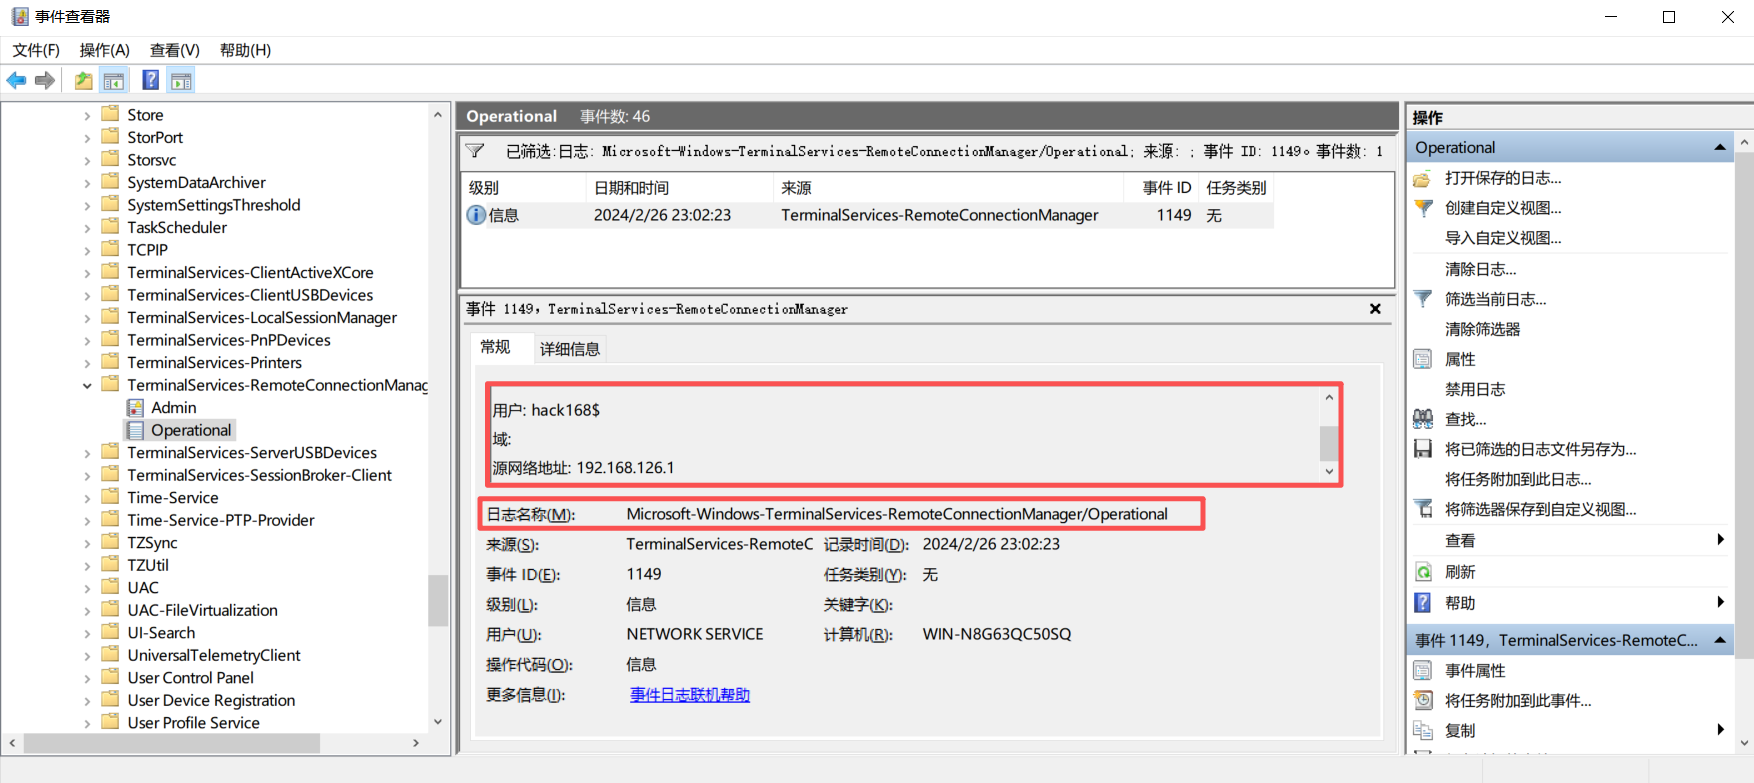The width and height of the screenshot is (1754, 783).
Task: Select the event row dated 2024/2/26 23:02:23
Action: point(868,215)
